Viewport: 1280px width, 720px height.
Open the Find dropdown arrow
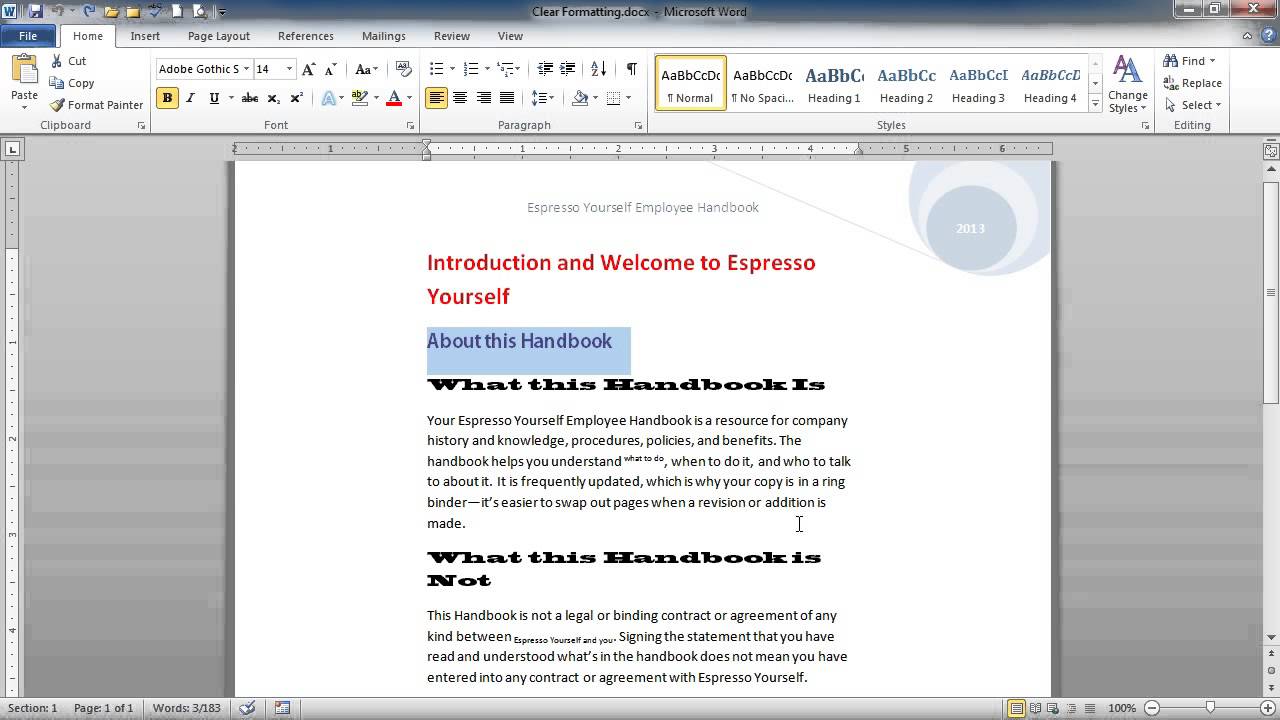[1212, 61]
